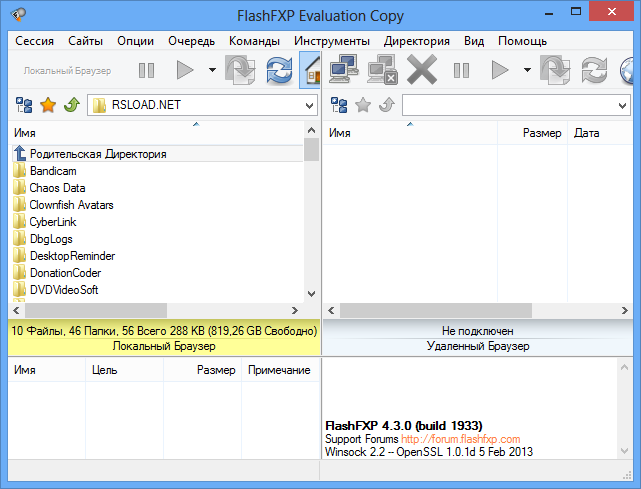The width and height of the screenshot is (641, 489).
Task: Click the remote disconnect computers icon
Action: (x=383, y=70)
